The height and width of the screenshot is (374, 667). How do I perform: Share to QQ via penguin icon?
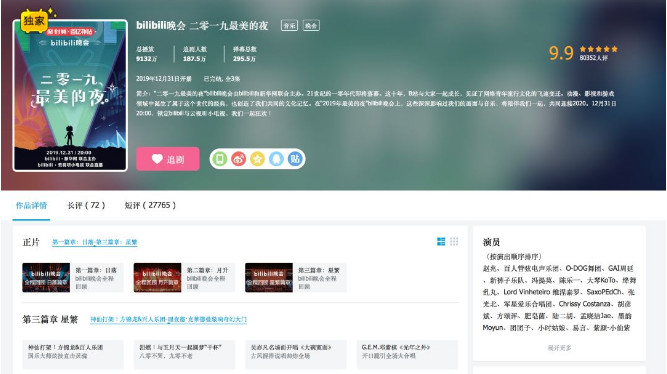[x=276, y=159]
